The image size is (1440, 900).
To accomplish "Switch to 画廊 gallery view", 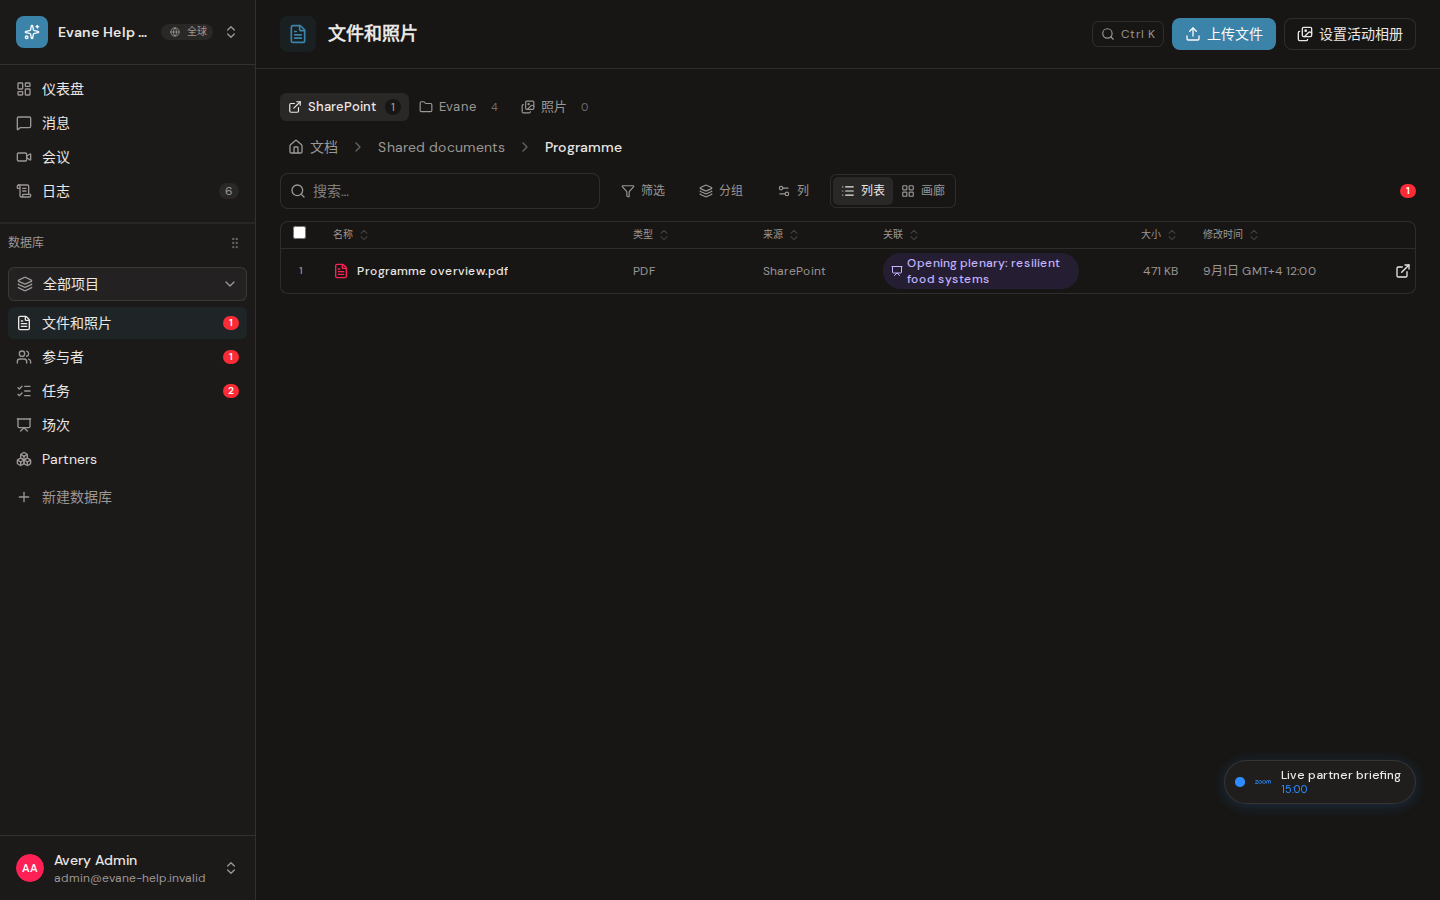I will coord(923,191).
